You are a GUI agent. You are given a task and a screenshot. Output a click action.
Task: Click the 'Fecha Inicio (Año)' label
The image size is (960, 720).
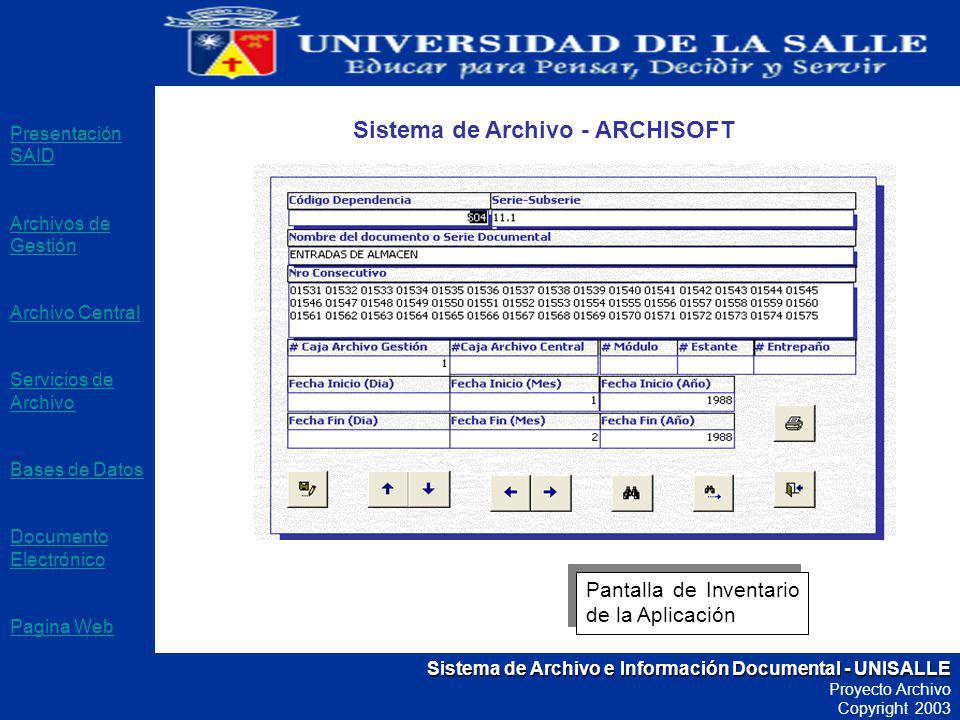(656, 384)
